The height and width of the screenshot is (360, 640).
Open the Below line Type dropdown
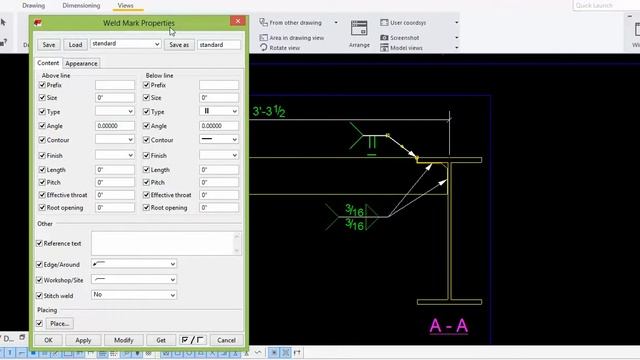219,111
